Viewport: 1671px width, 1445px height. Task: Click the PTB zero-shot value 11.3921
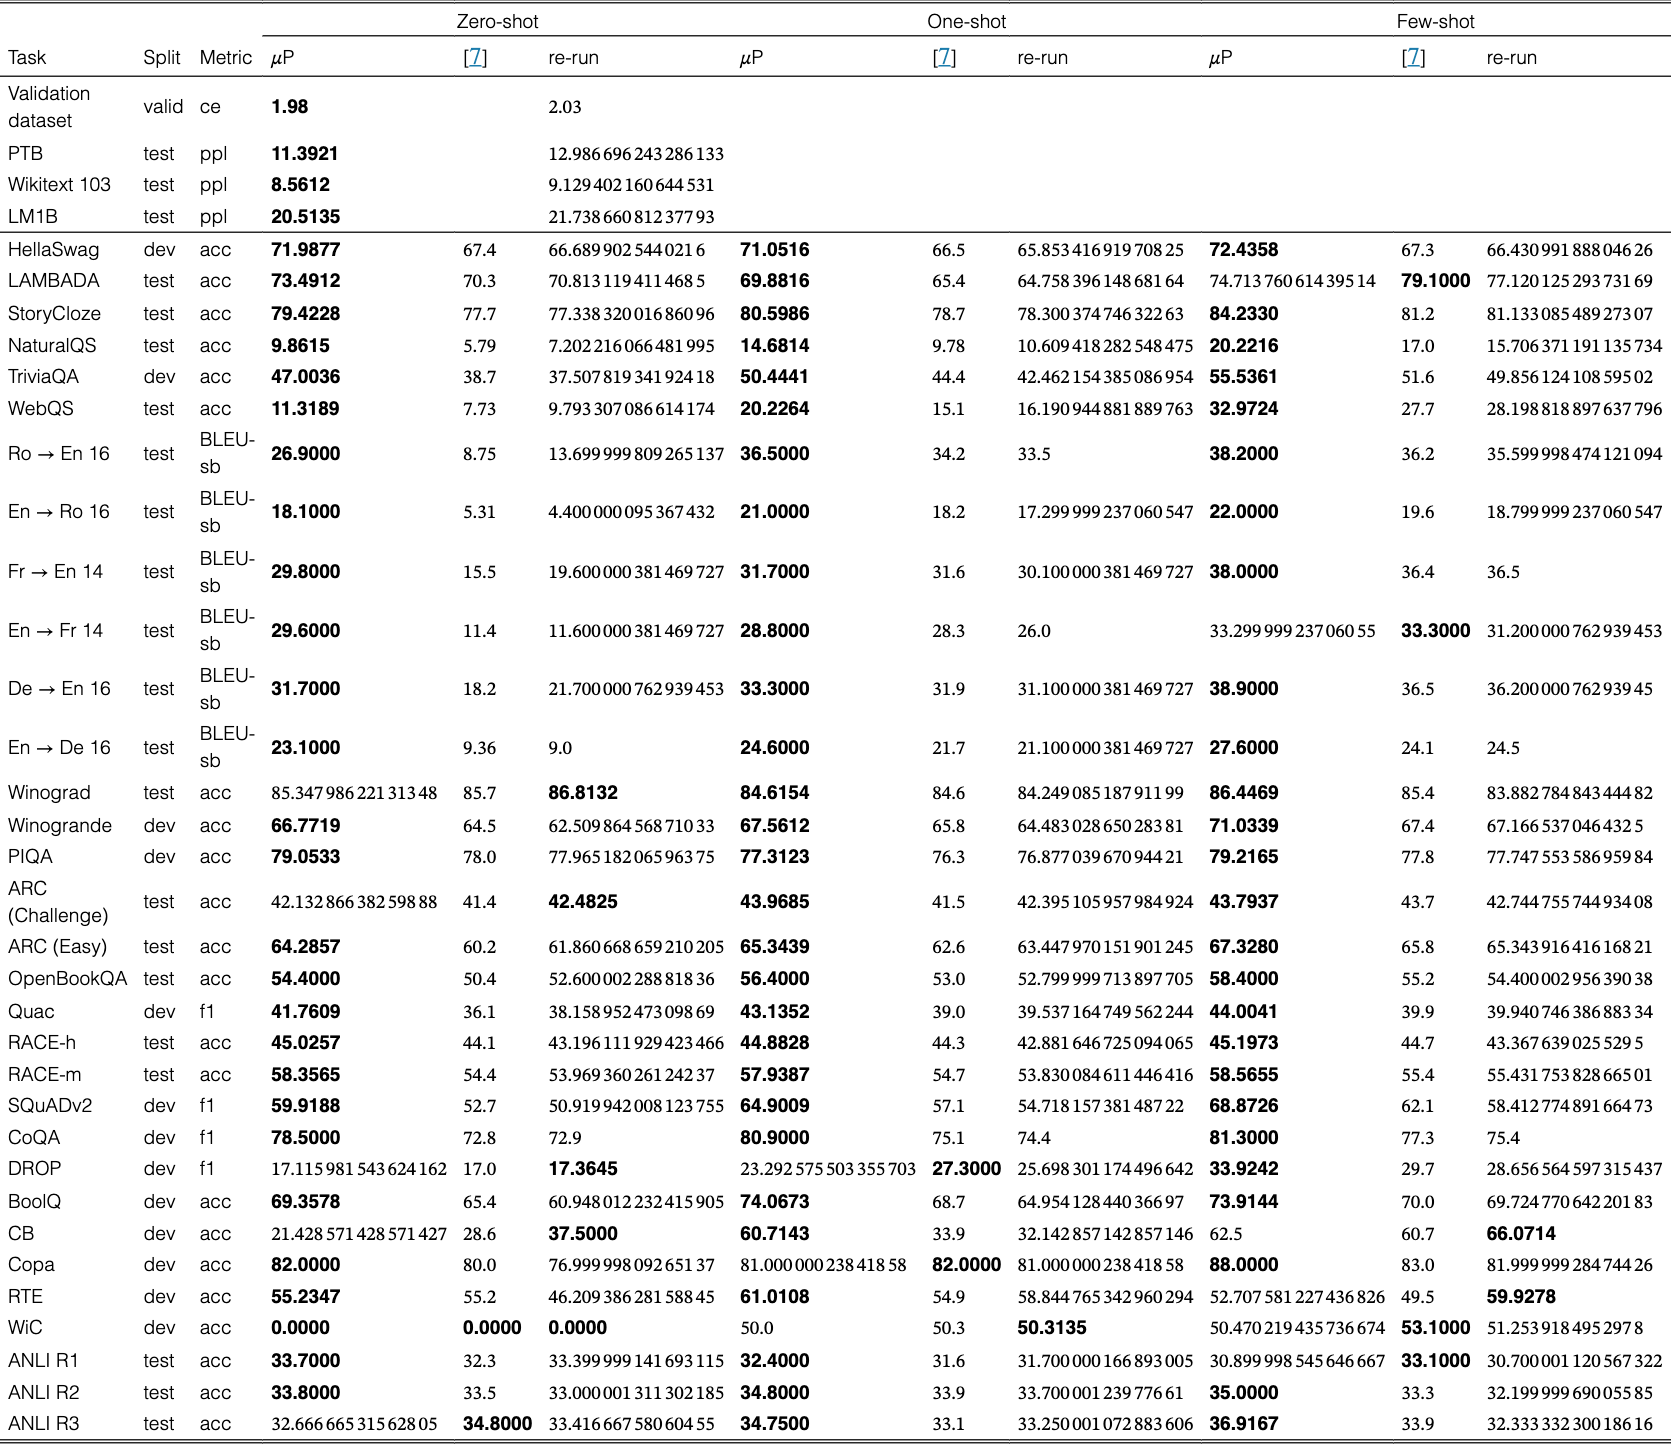304,154
